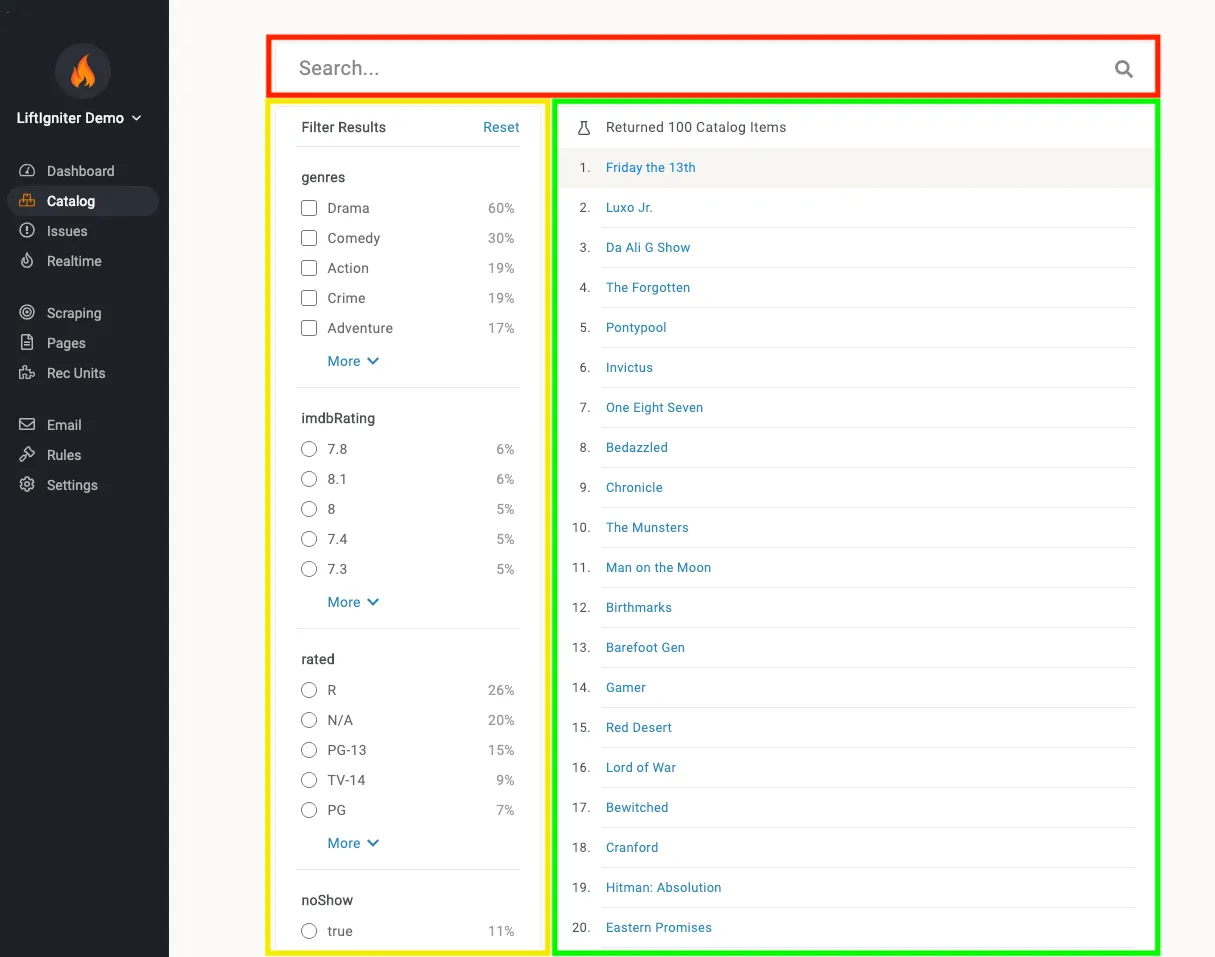Click the Rec Units puzzle icon
This screenshot has height=957, width=1215.
point(27,373)
